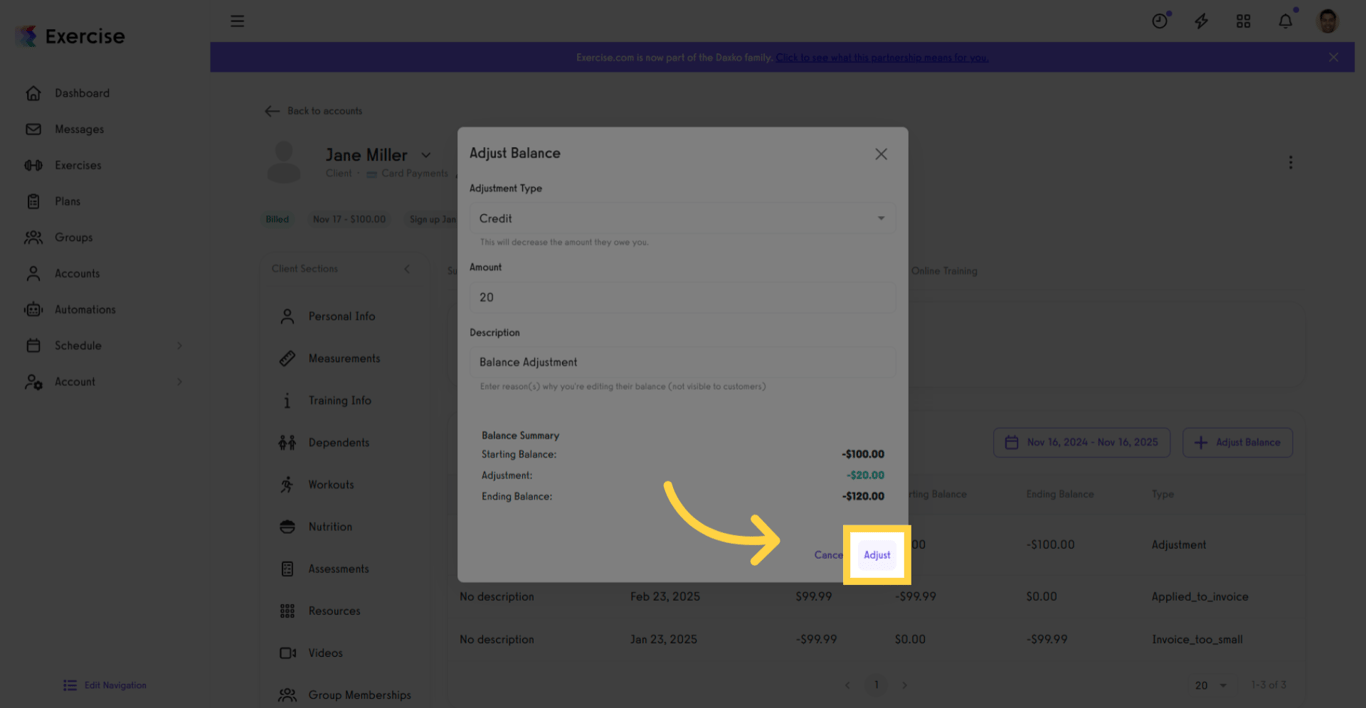Image resolution: width=1366 pixels, height=708 pixels.
Task: Click the Description input field
Action: tap(682, 361)
